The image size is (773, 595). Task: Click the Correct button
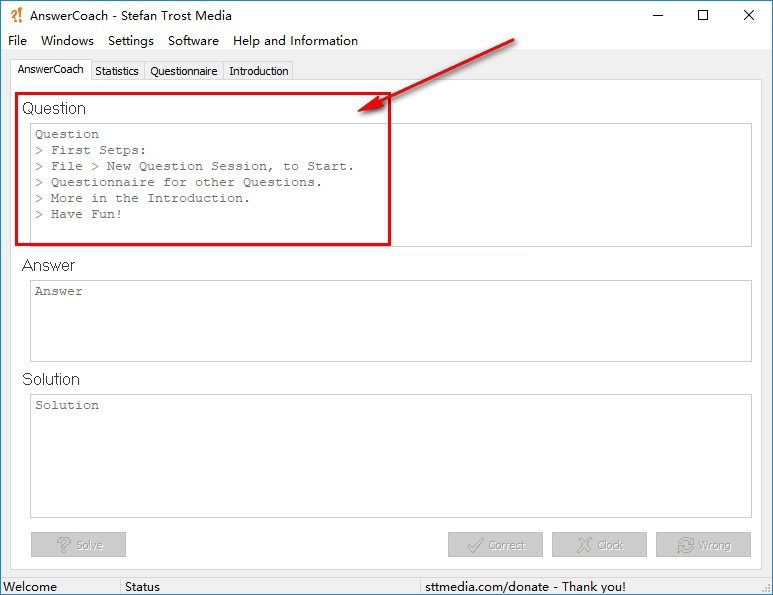point(495,545)
